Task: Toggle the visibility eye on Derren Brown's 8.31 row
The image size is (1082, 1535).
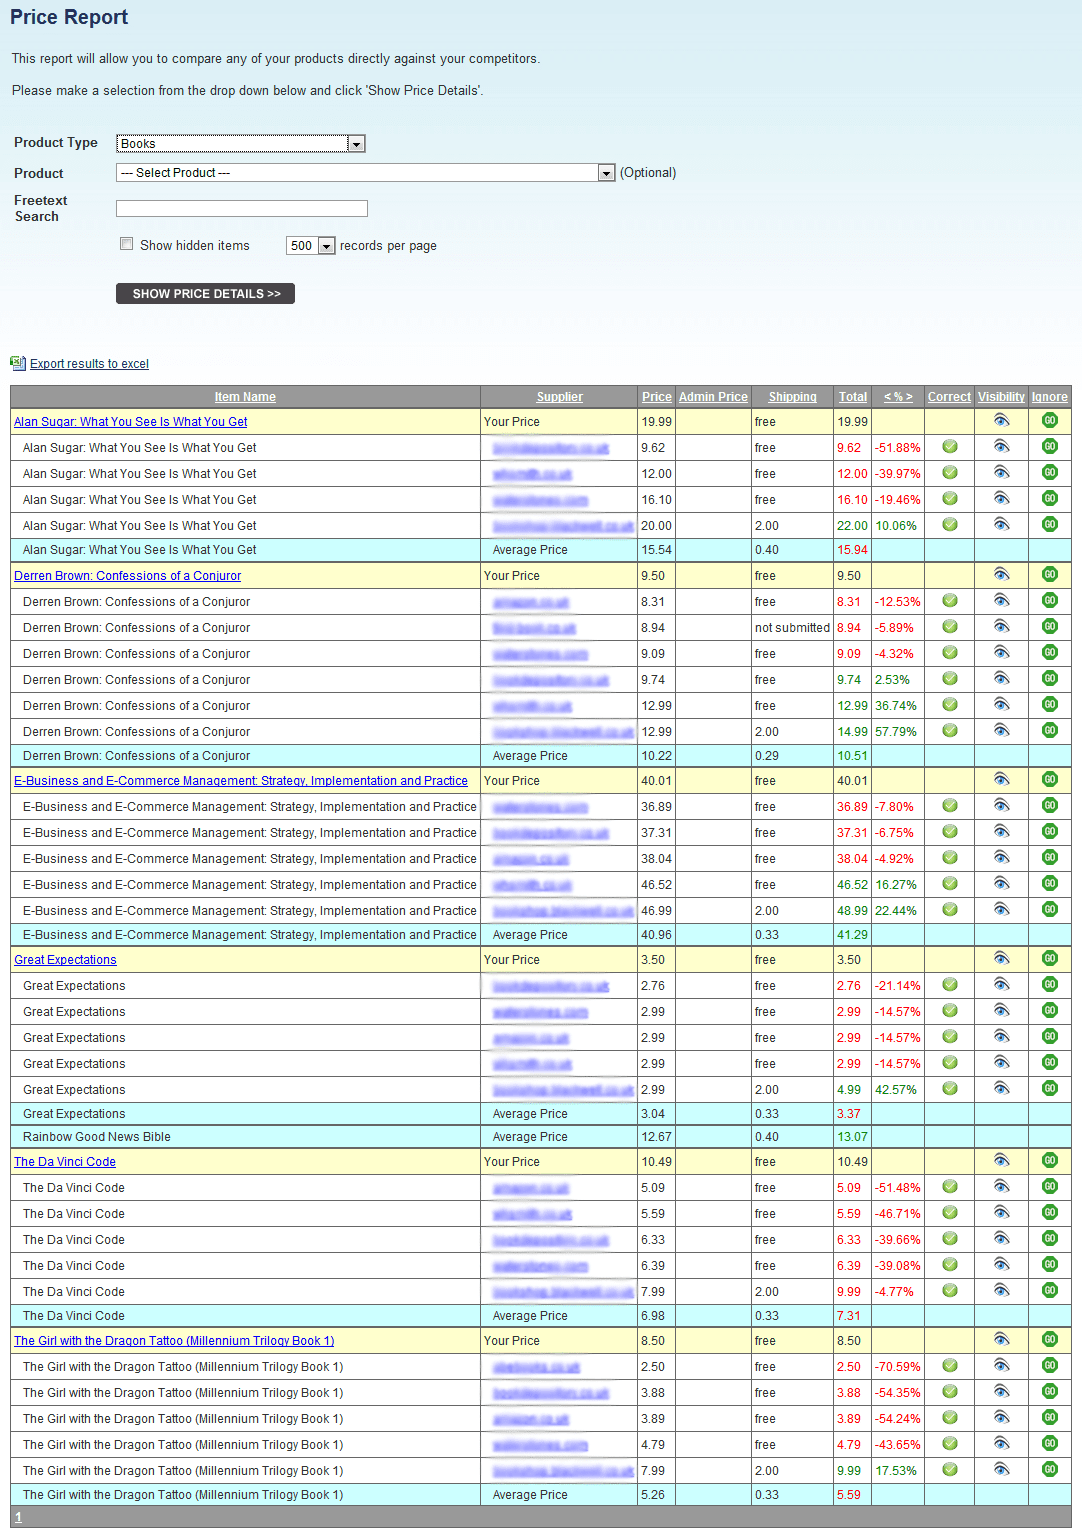Action: tap(1001, 600)
